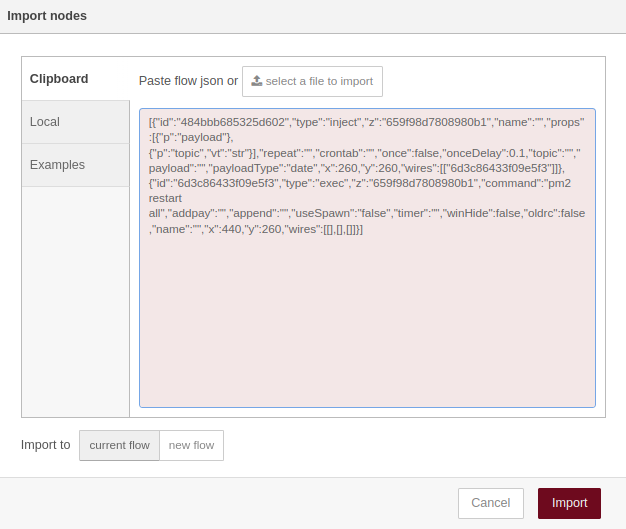Click the 'Import to' label
This screenshot has width=626, height=529.
(x=46, y=445)
